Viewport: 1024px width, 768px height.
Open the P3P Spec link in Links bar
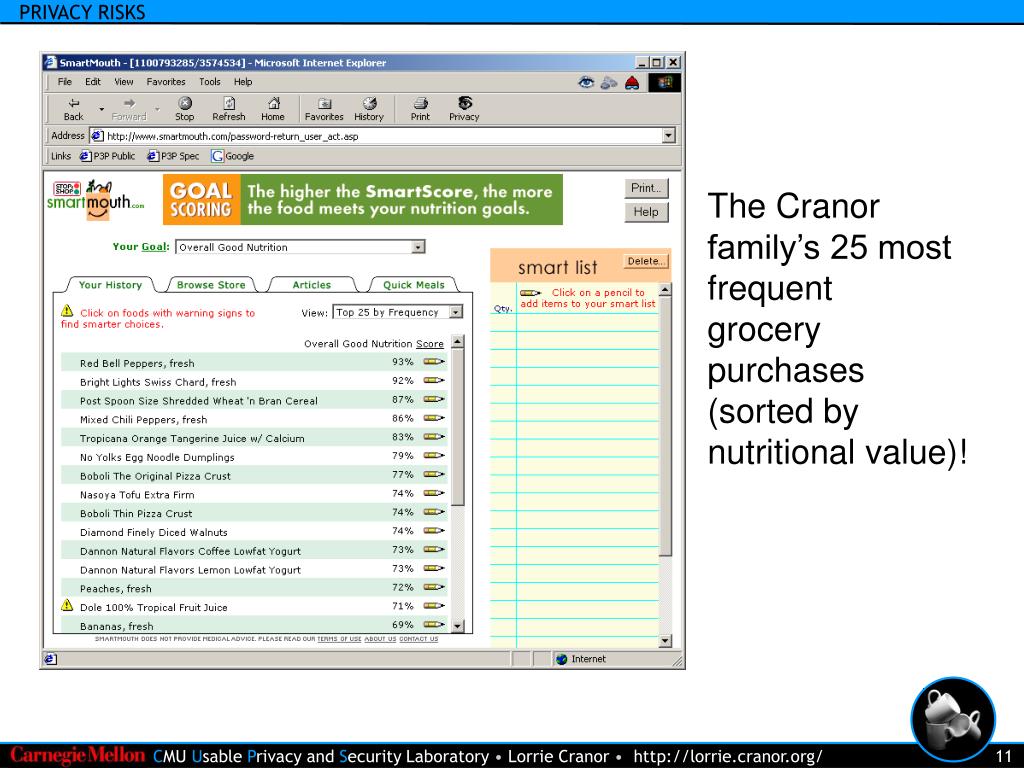point(173,156)
